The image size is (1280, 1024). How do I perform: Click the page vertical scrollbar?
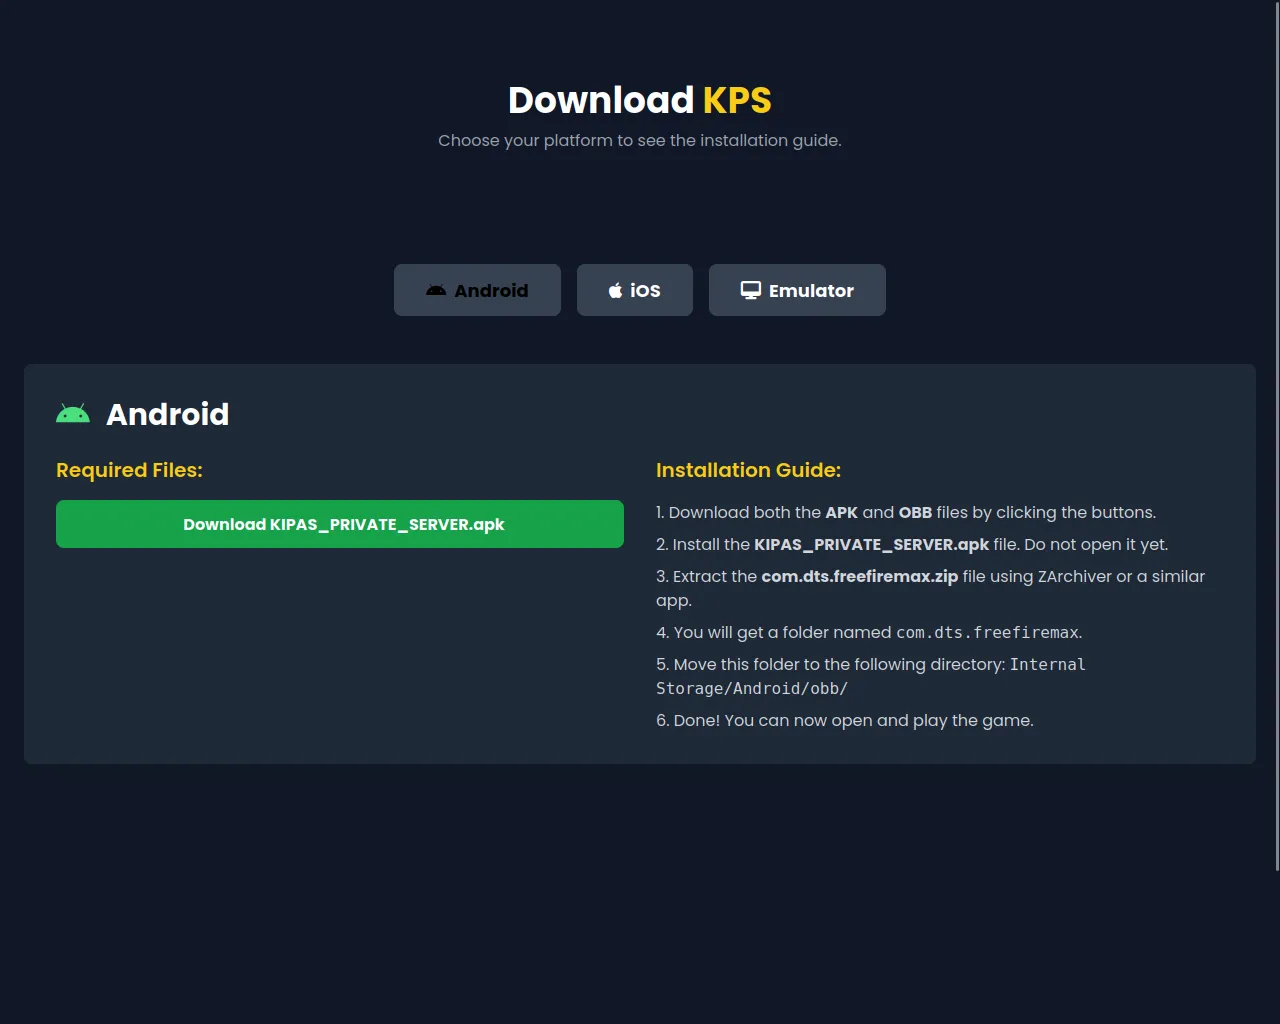pos(1275,436)
